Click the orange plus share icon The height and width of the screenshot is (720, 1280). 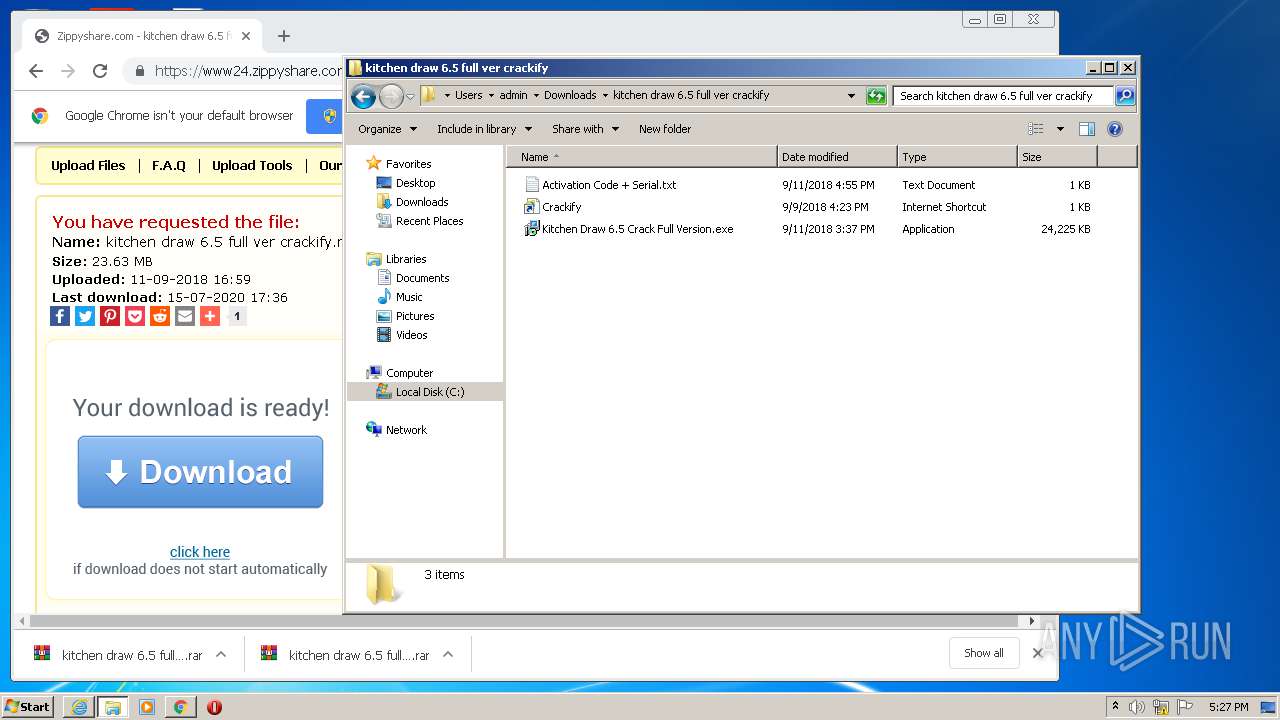(x=210, y=316)
